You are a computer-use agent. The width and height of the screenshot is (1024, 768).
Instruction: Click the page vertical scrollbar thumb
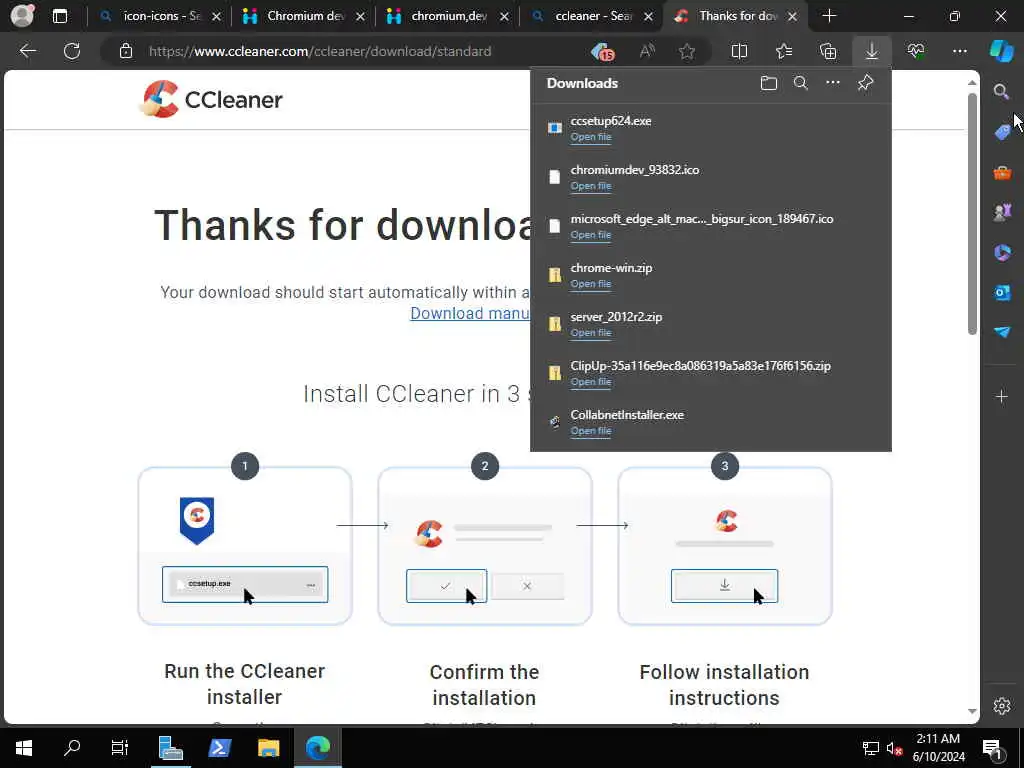point(972,214)
